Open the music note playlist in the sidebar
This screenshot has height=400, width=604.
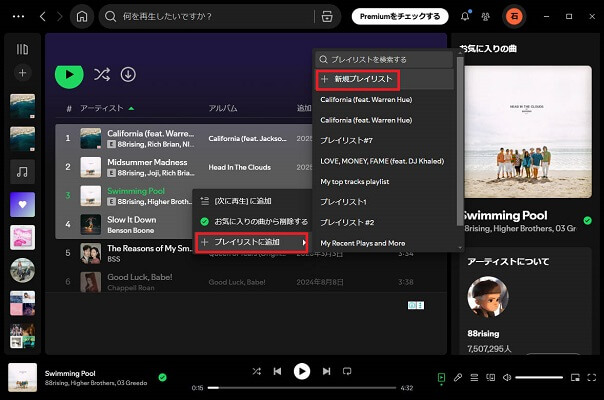click(22, 172)
